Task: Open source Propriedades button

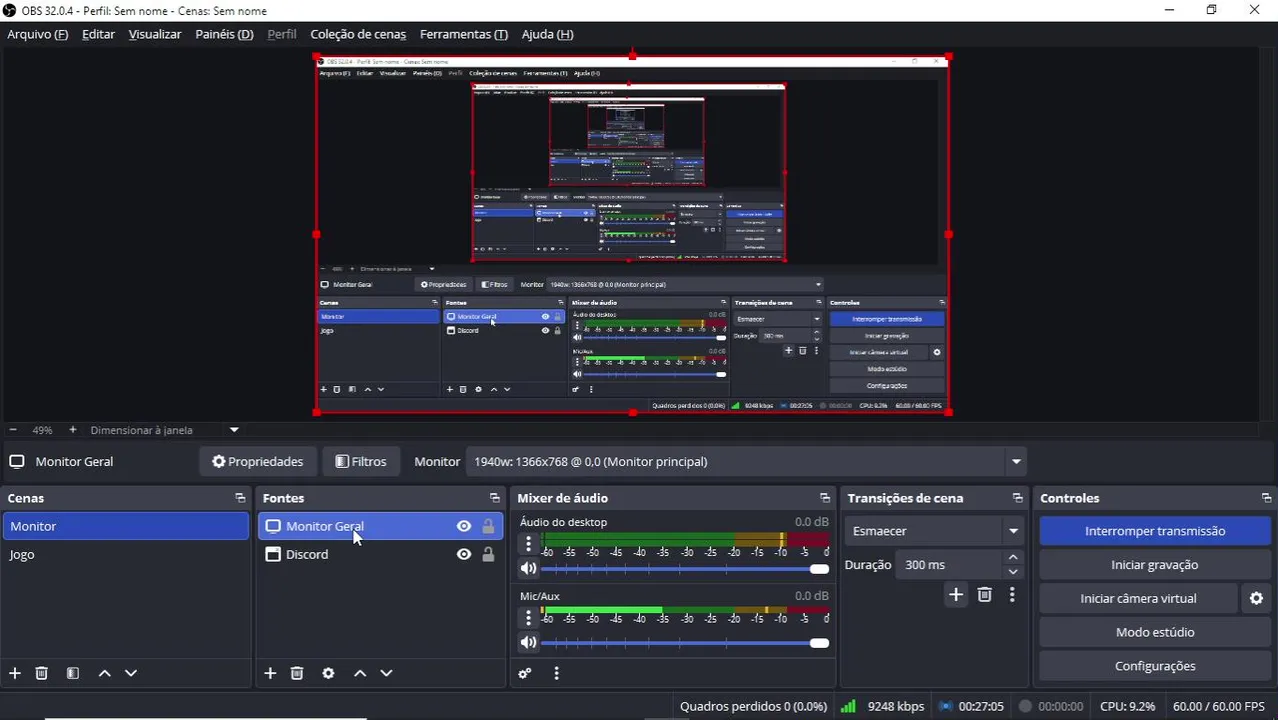Action: click(258, 461)
